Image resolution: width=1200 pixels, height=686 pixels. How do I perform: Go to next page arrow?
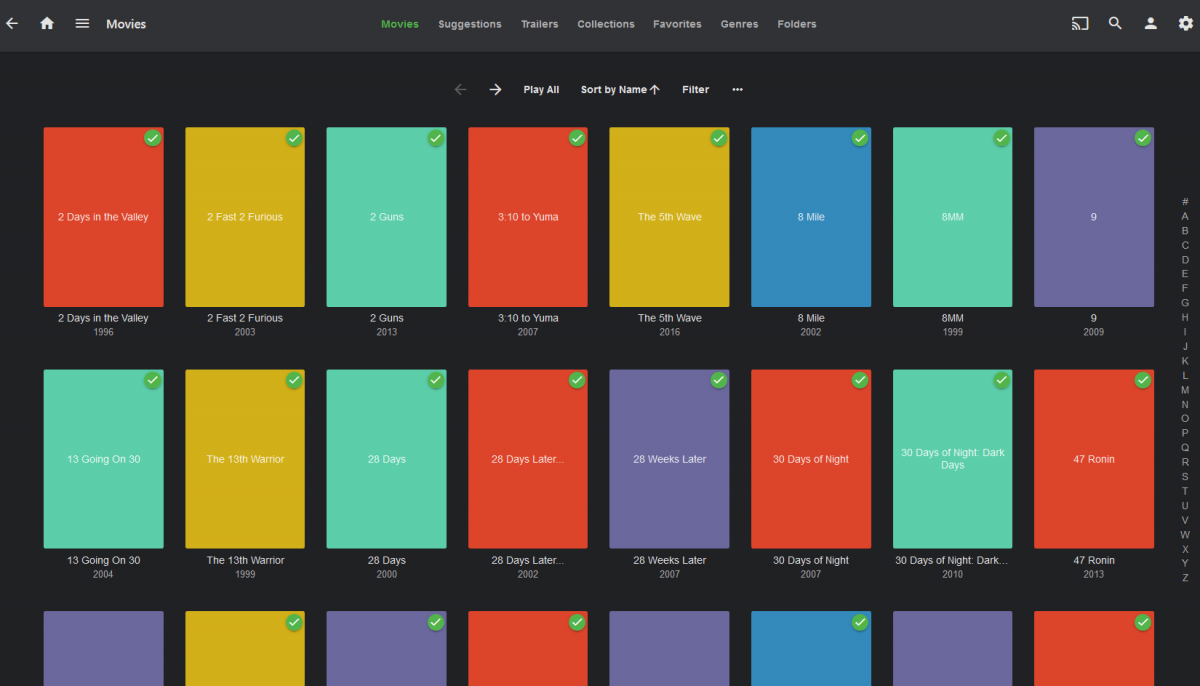pos(495,89)
